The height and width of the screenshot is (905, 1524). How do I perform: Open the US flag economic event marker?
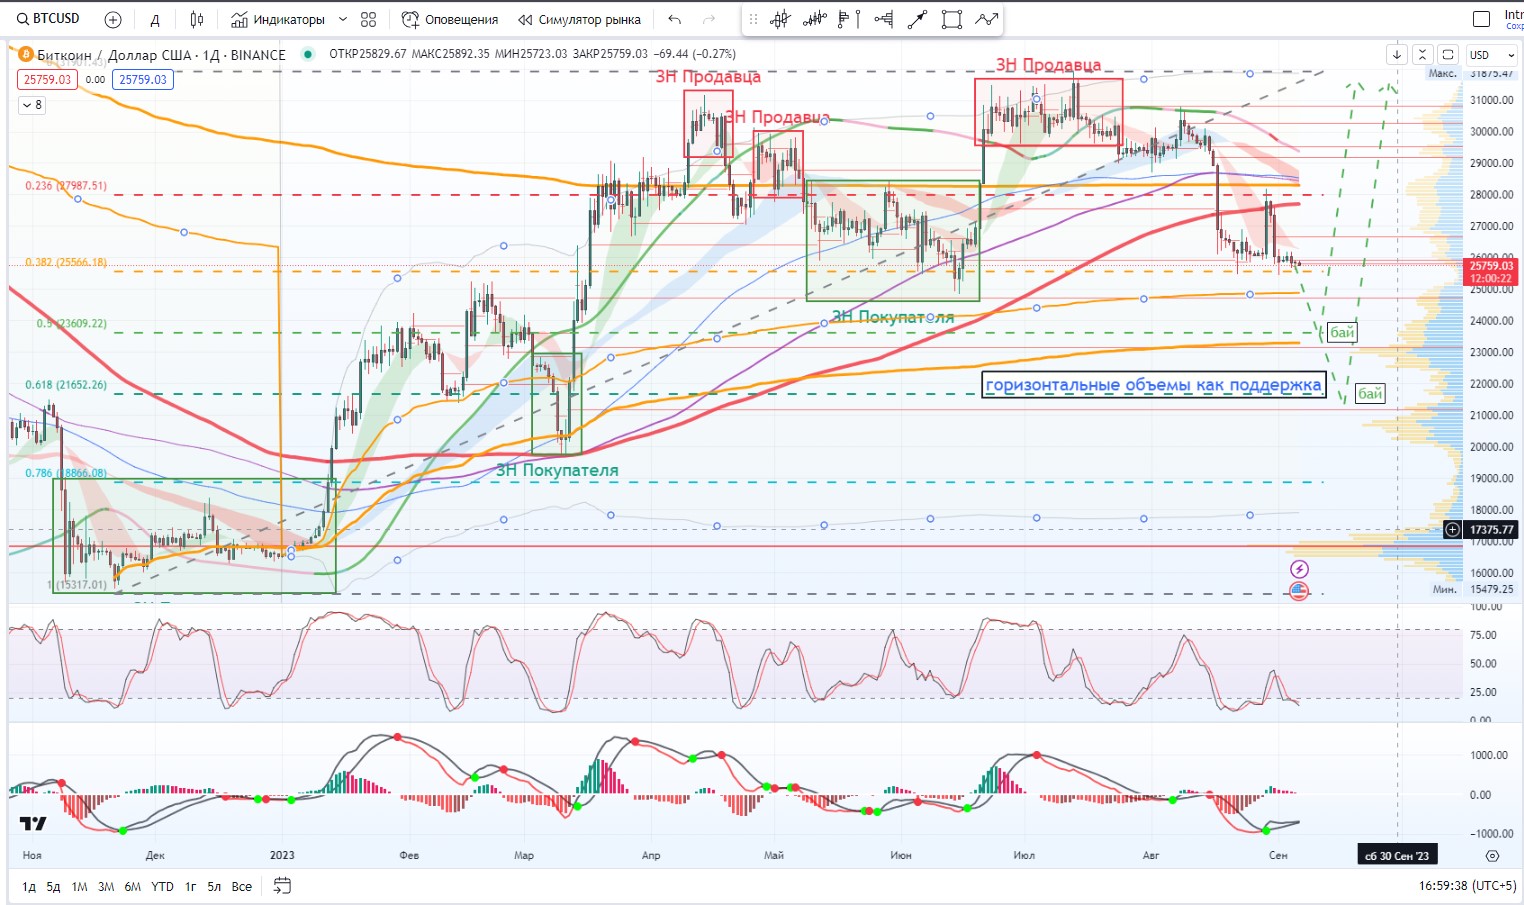[1299, 591]
